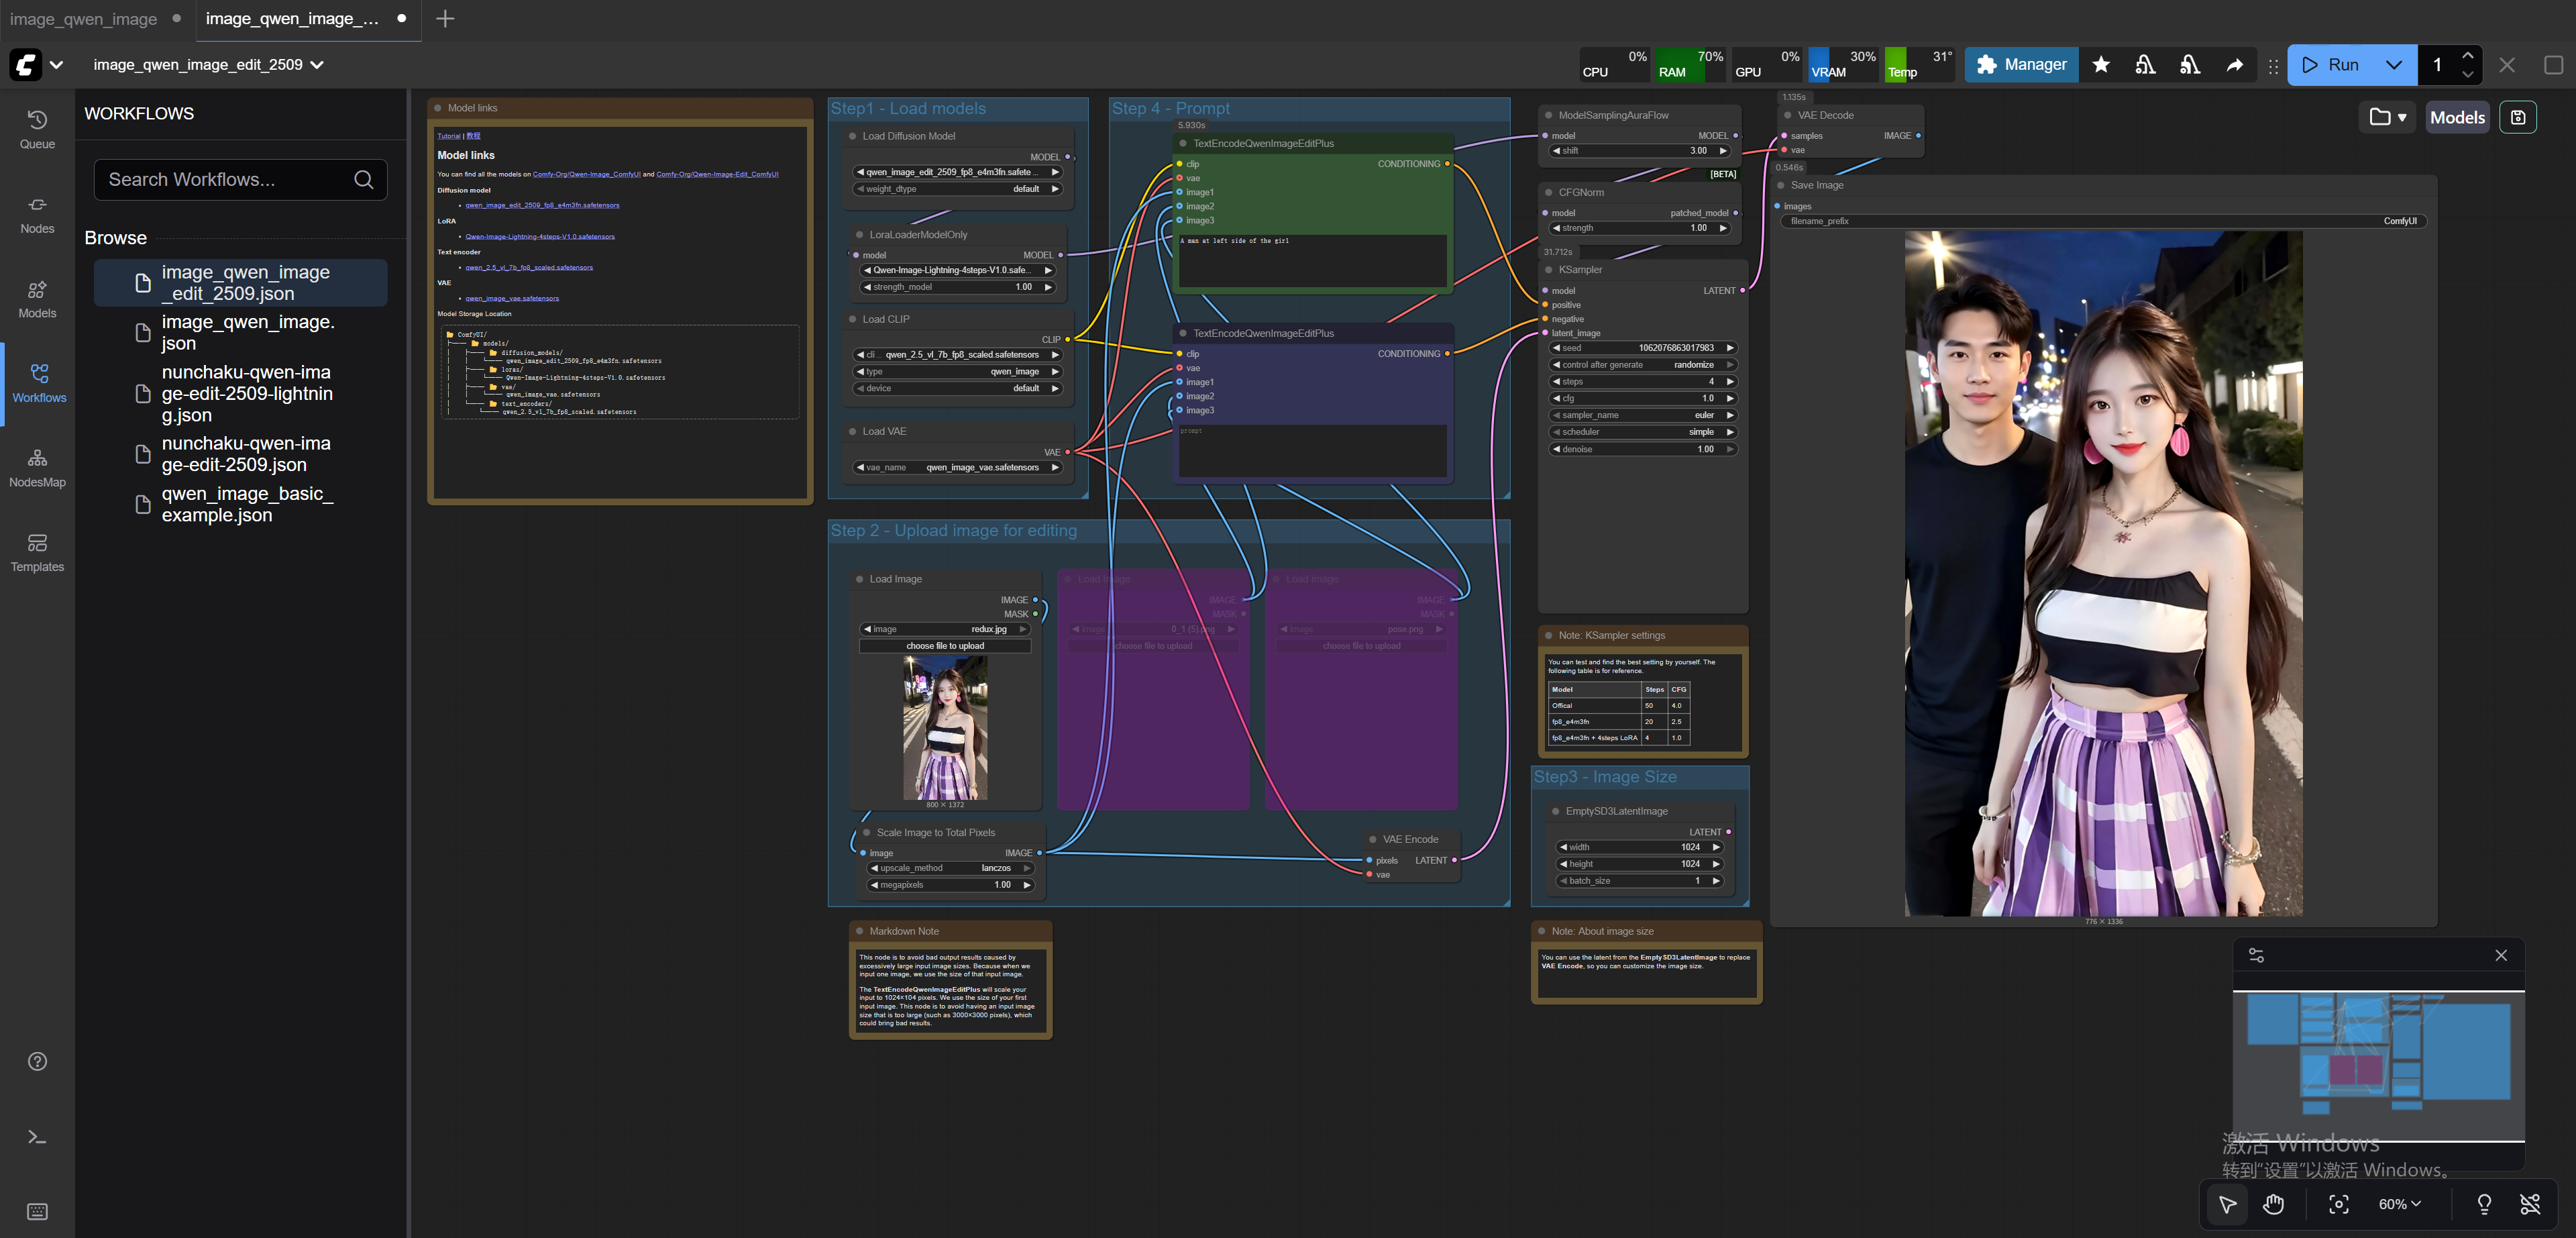Switch to the image_qwen_image tab
This screenshot has height=1238, width=2576.
tap(84, 19)
